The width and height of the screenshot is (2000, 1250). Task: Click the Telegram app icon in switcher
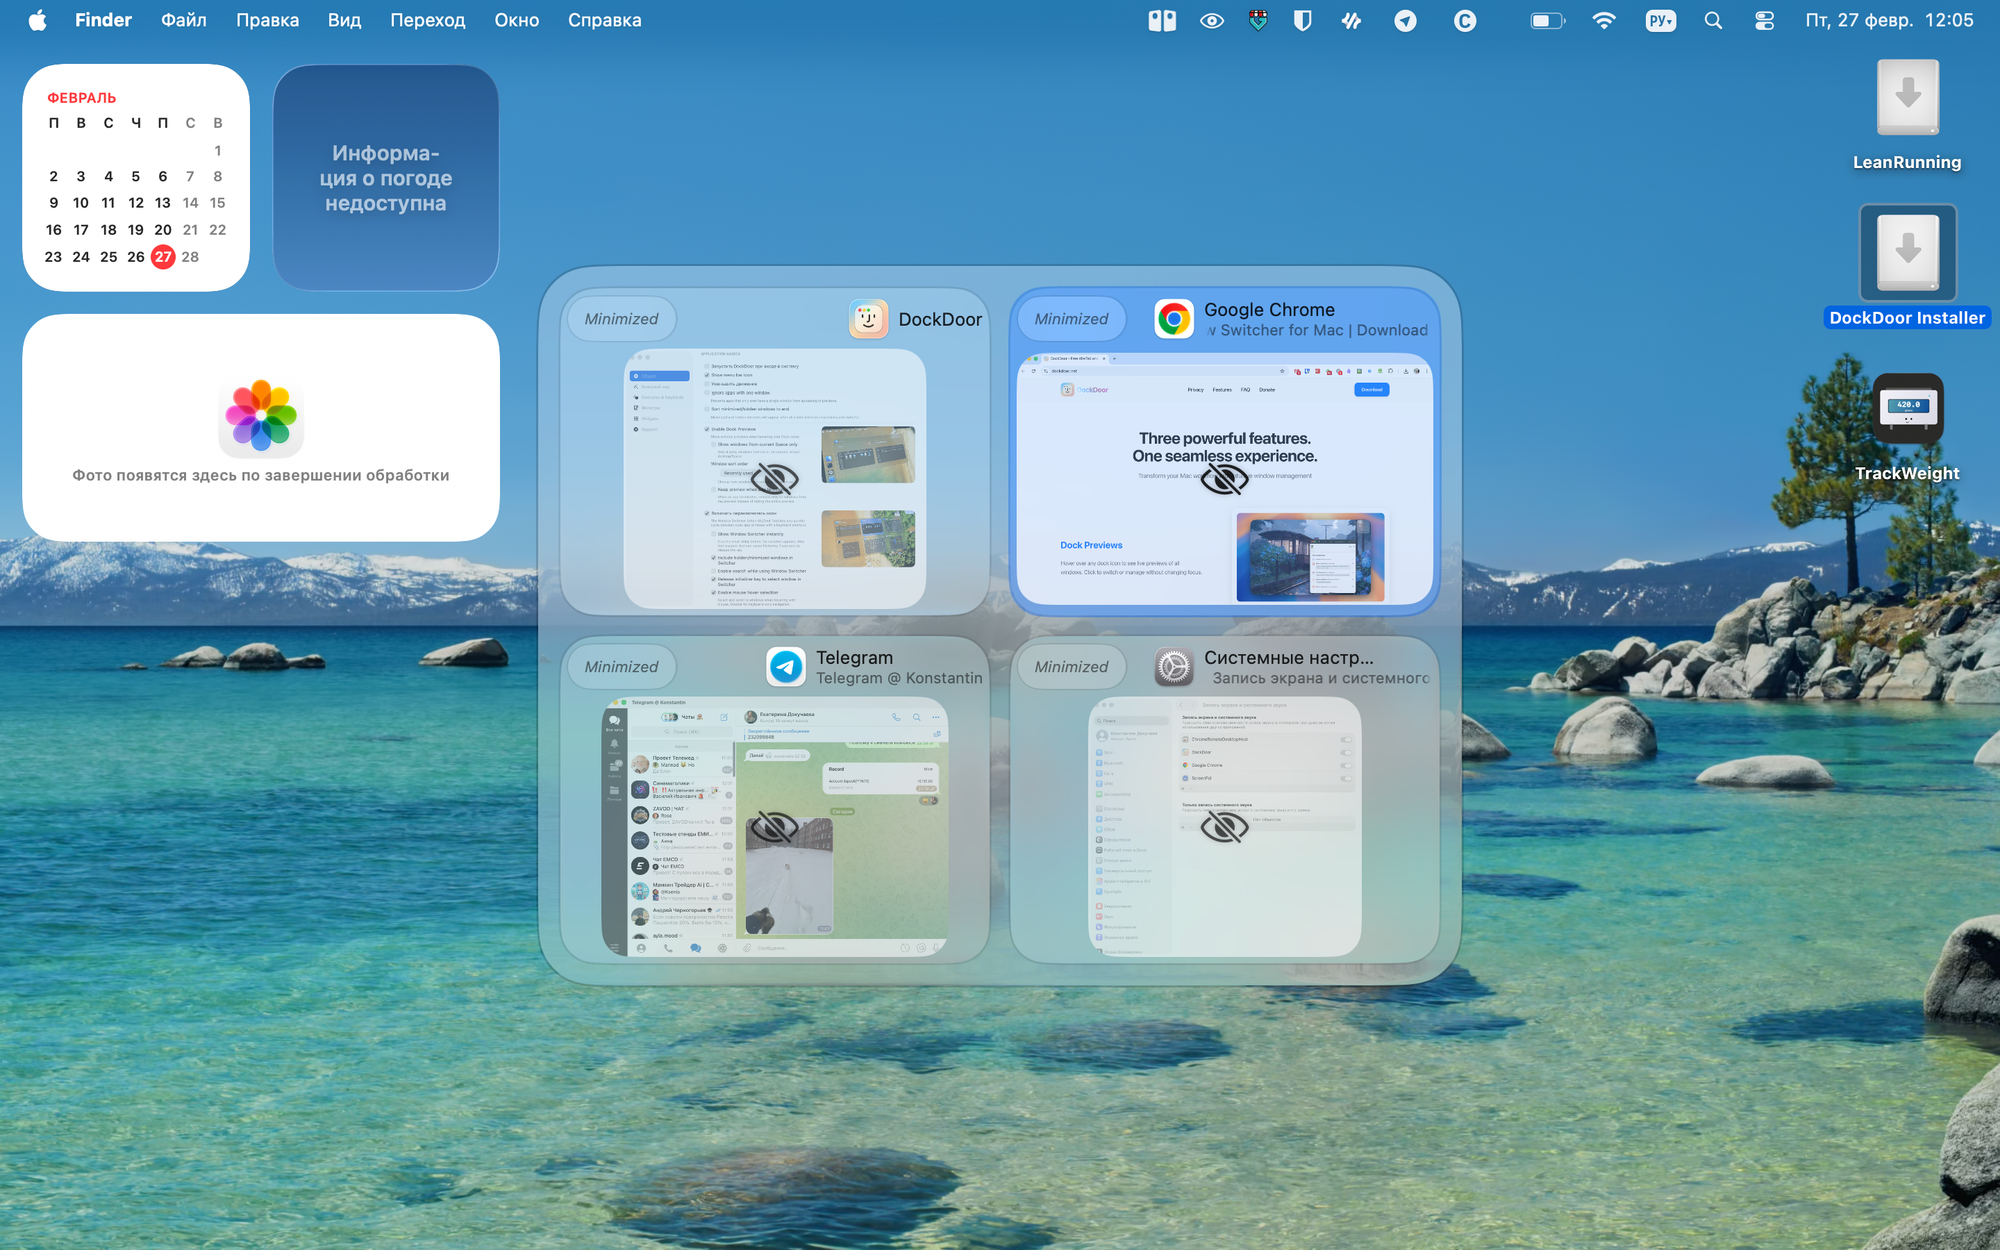(x=786, y=667)
